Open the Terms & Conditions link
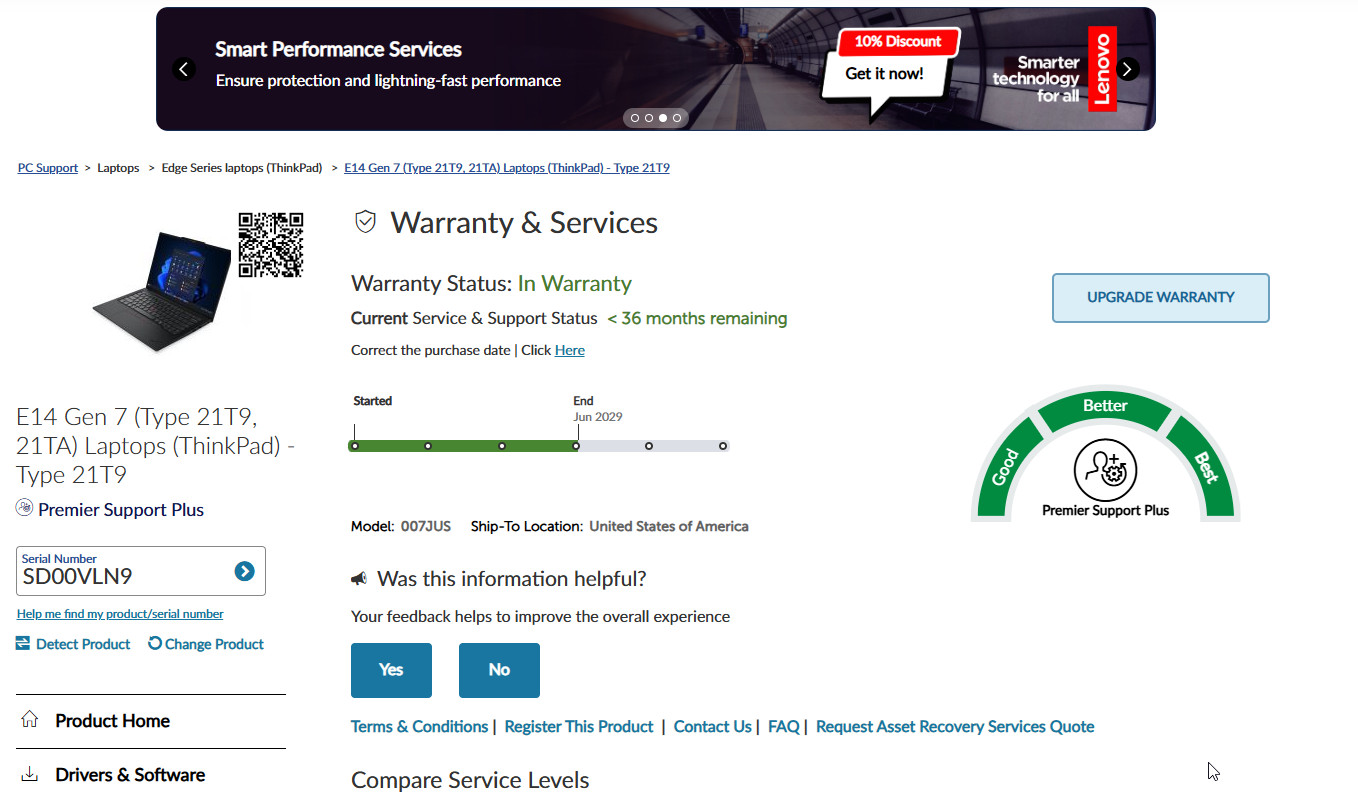 (419, 727)
